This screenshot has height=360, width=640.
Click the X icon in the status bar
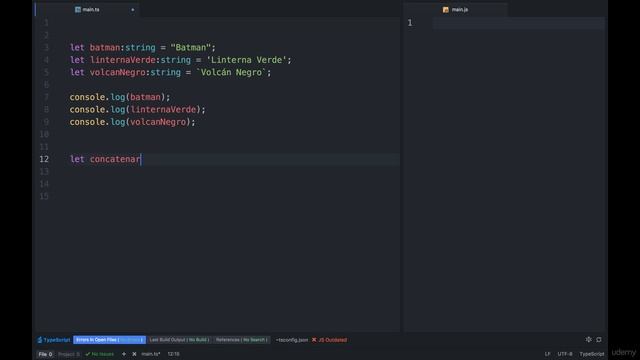134,354
